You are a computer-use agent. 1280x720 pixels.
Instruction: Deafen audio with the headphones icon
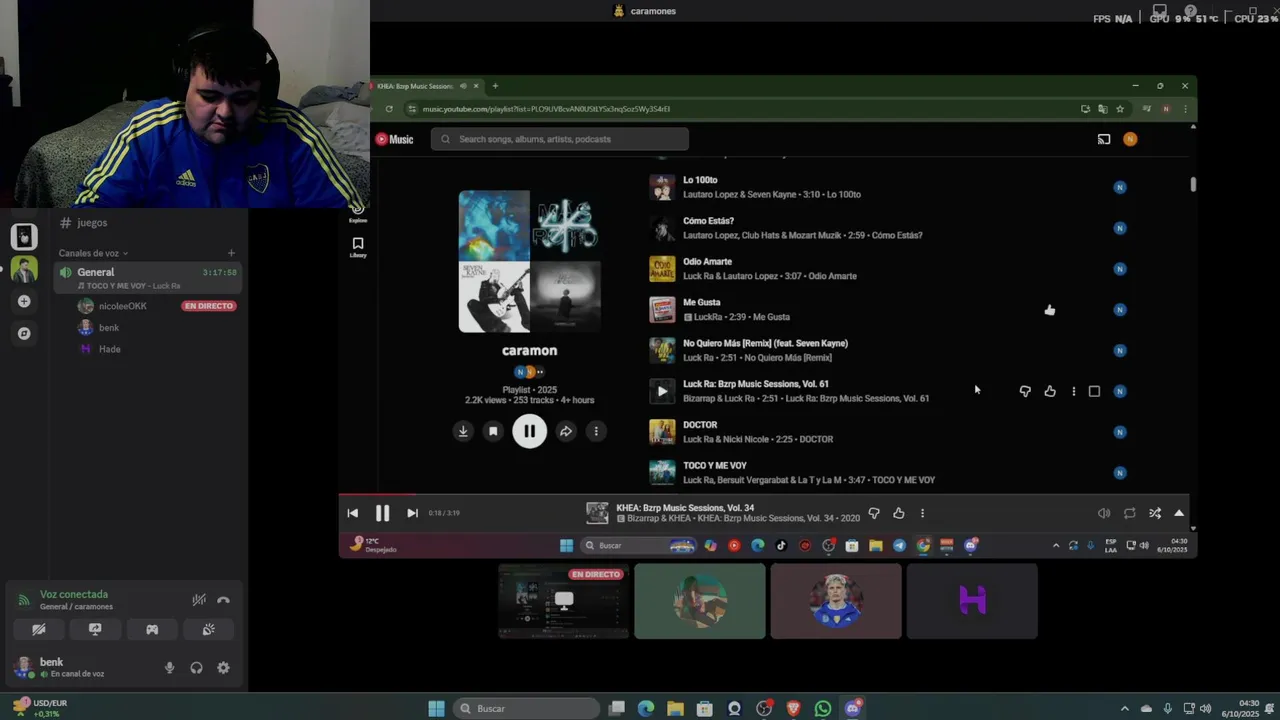click(x=196, y=668)
